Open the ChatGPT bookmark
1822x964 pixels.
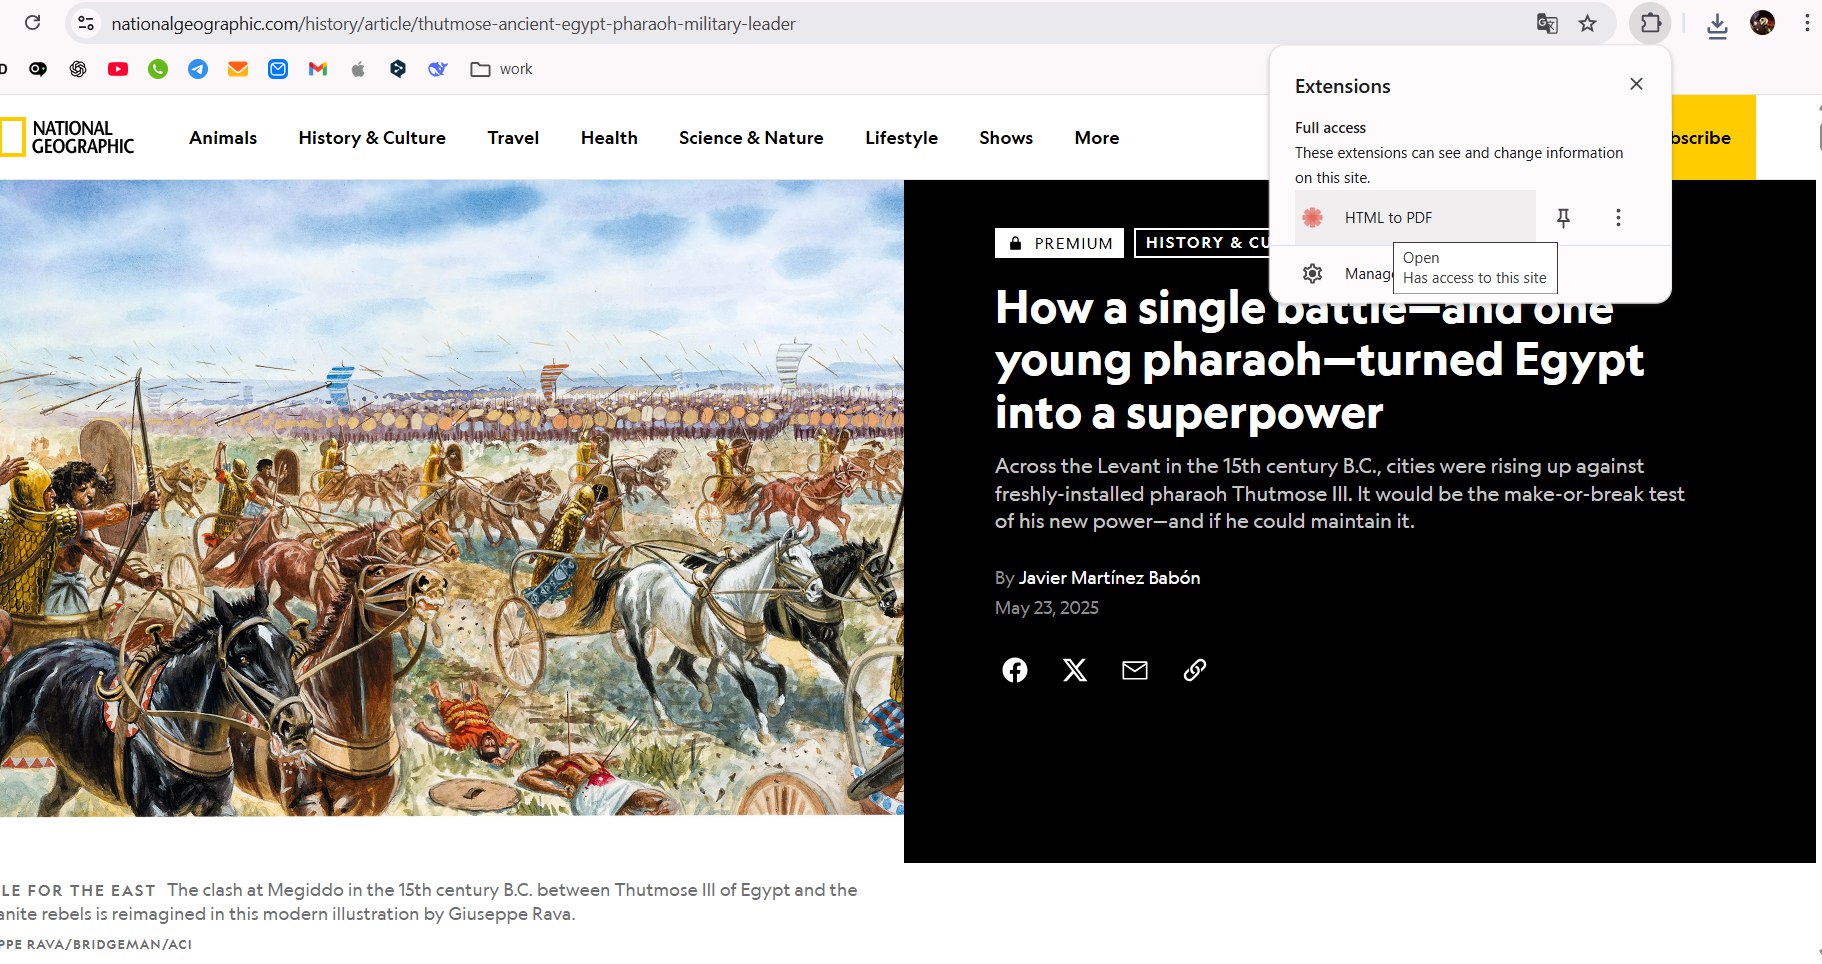click(x=78, y=69)
